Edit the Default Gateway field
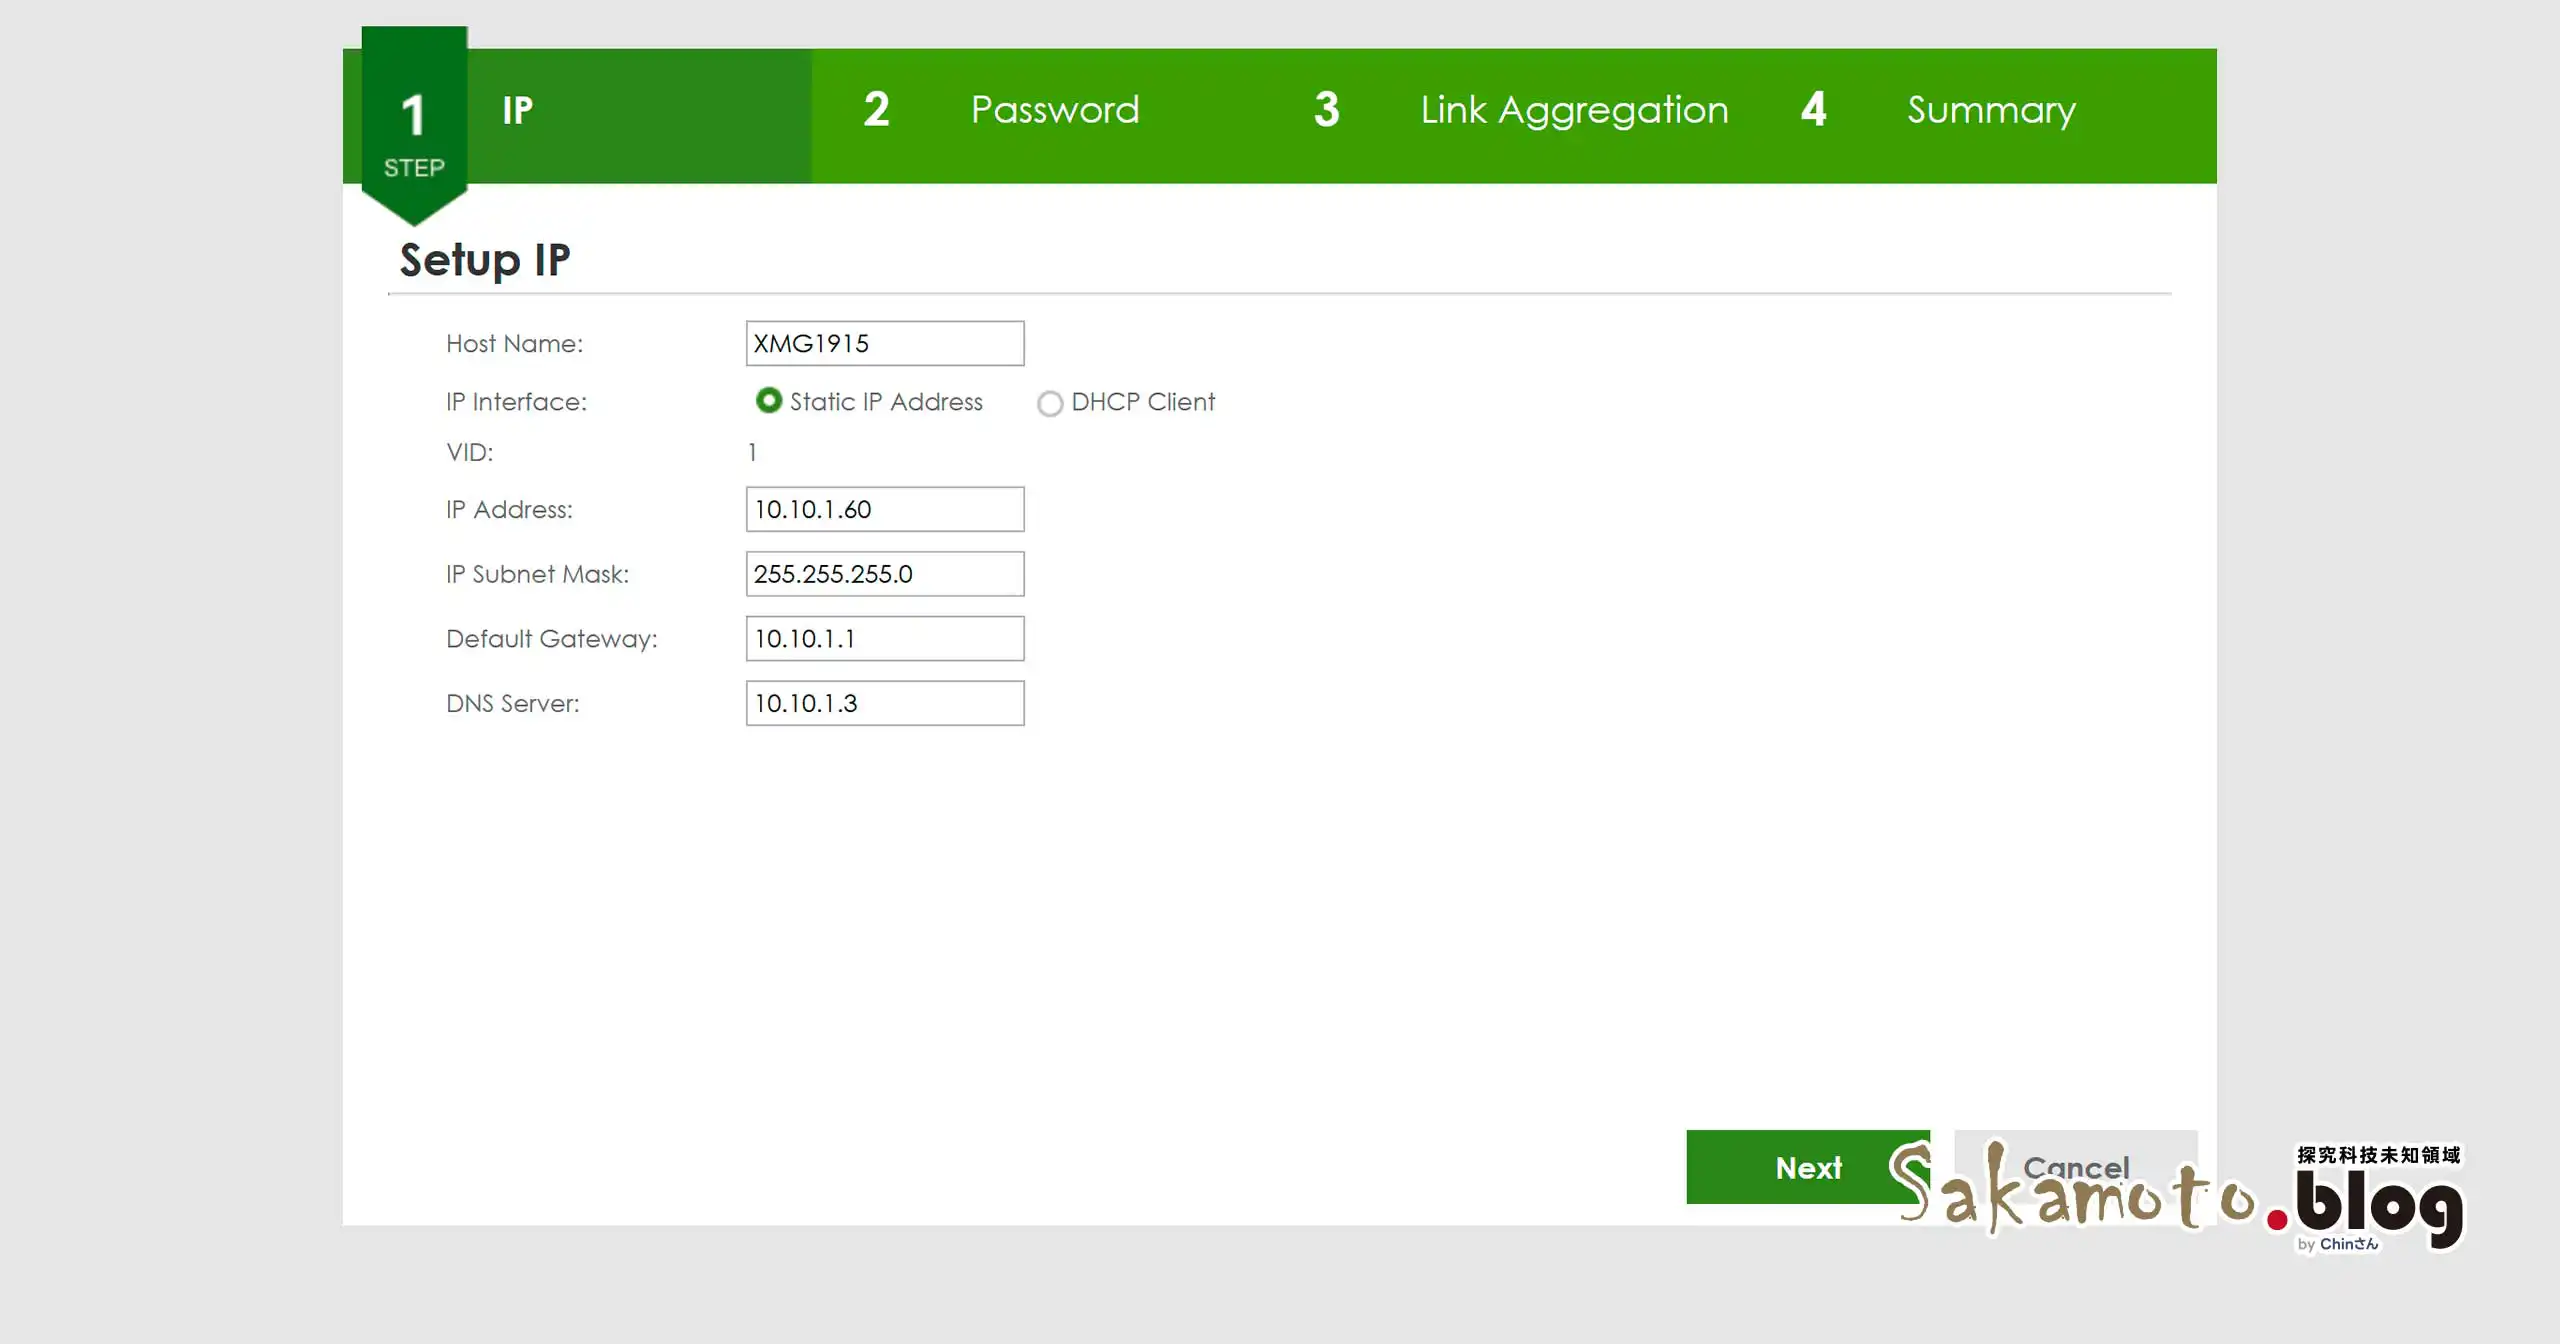Screen dimensions: 2560x1344 (883, 638)
